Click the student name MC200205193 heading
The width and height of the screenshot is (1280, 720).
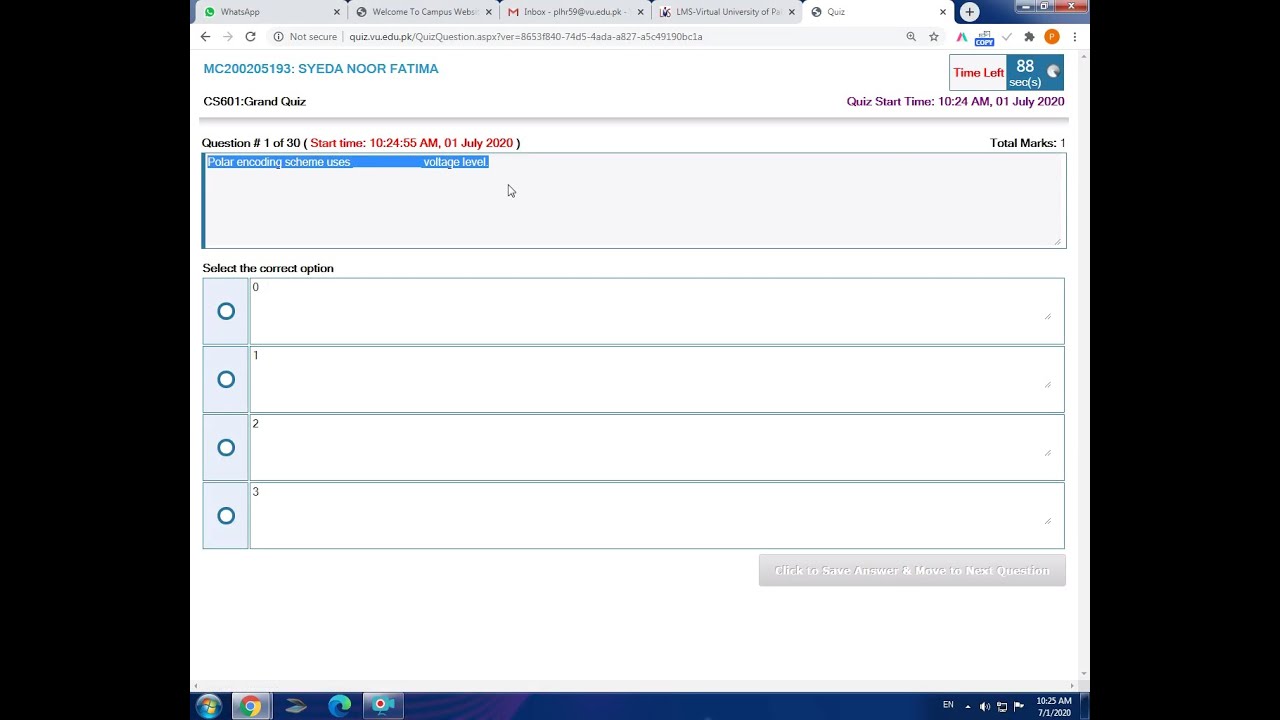[321, 69]
